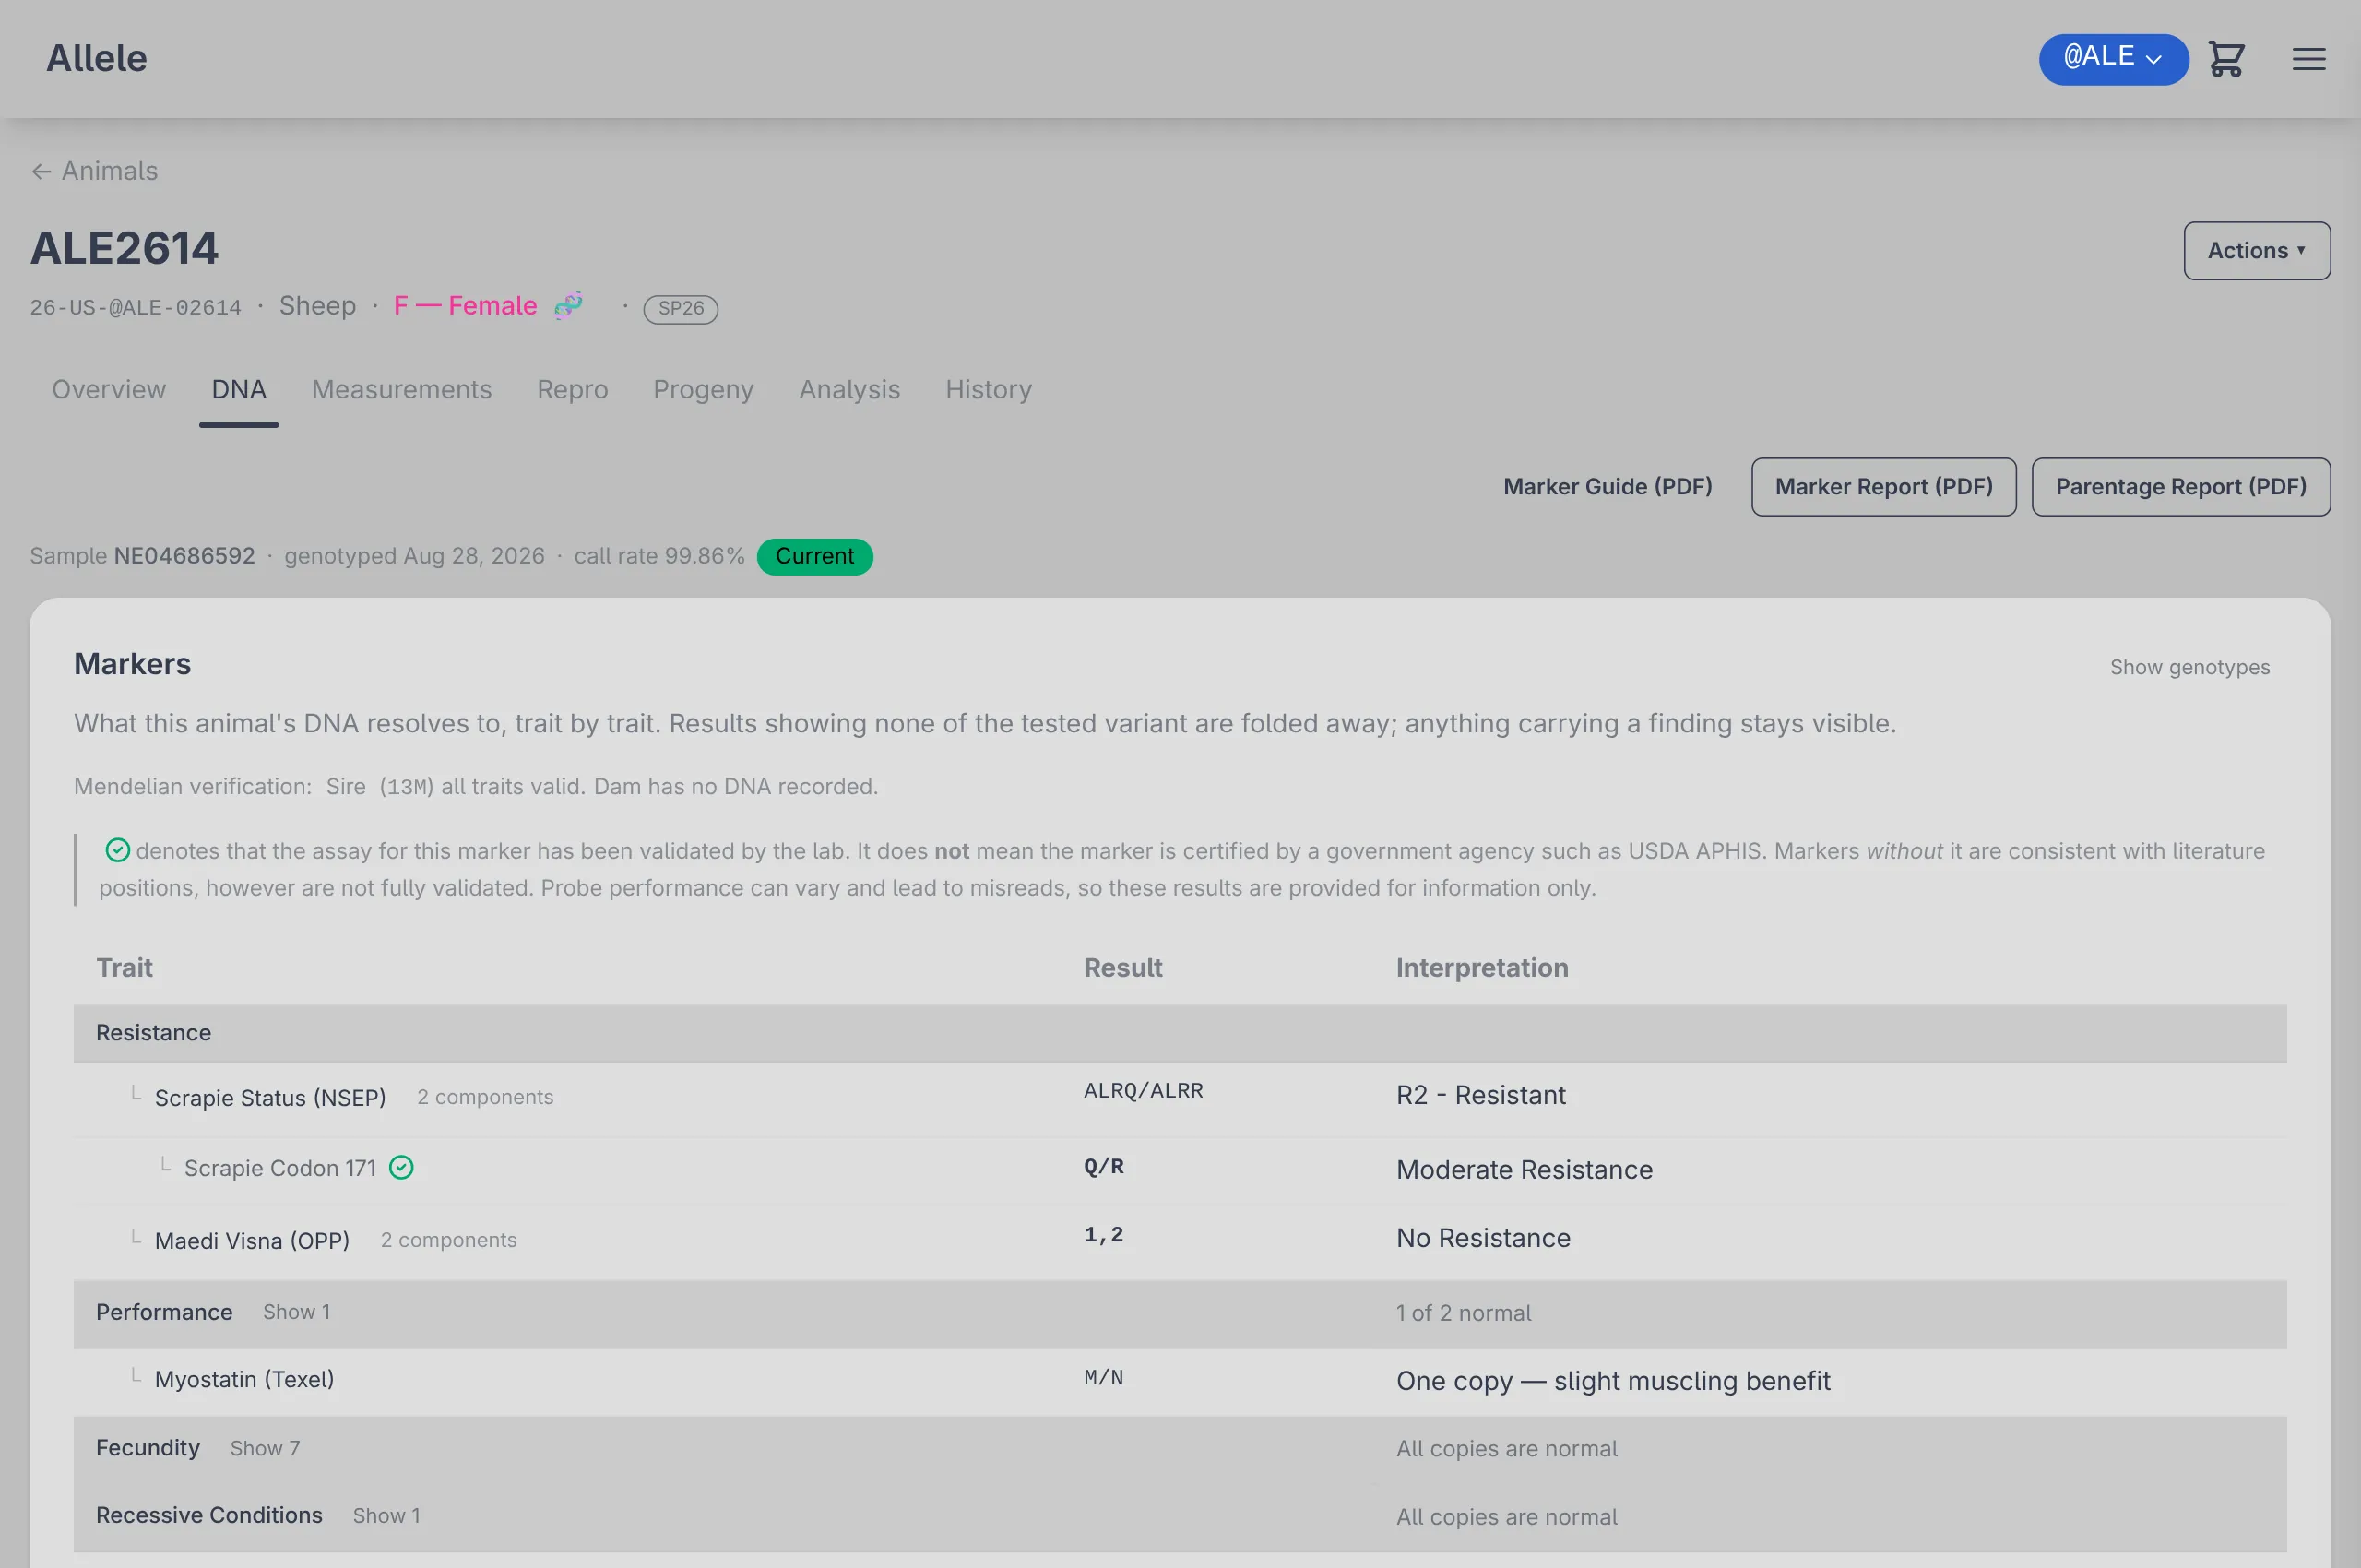
Task: Open the Actions dropdown menu
Action: pyautogui.click(x=2256, y=250)
